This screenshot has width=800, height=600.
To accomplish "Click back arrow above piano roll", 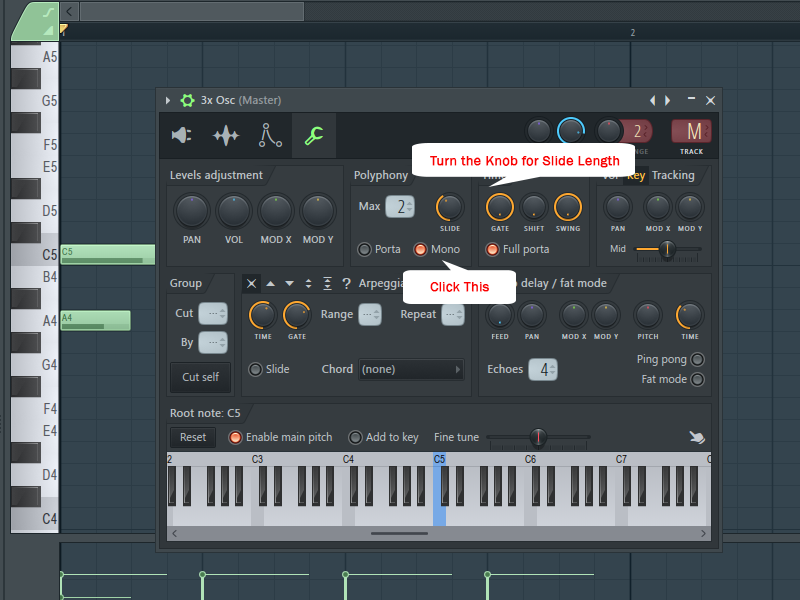I will pos(69,11).
